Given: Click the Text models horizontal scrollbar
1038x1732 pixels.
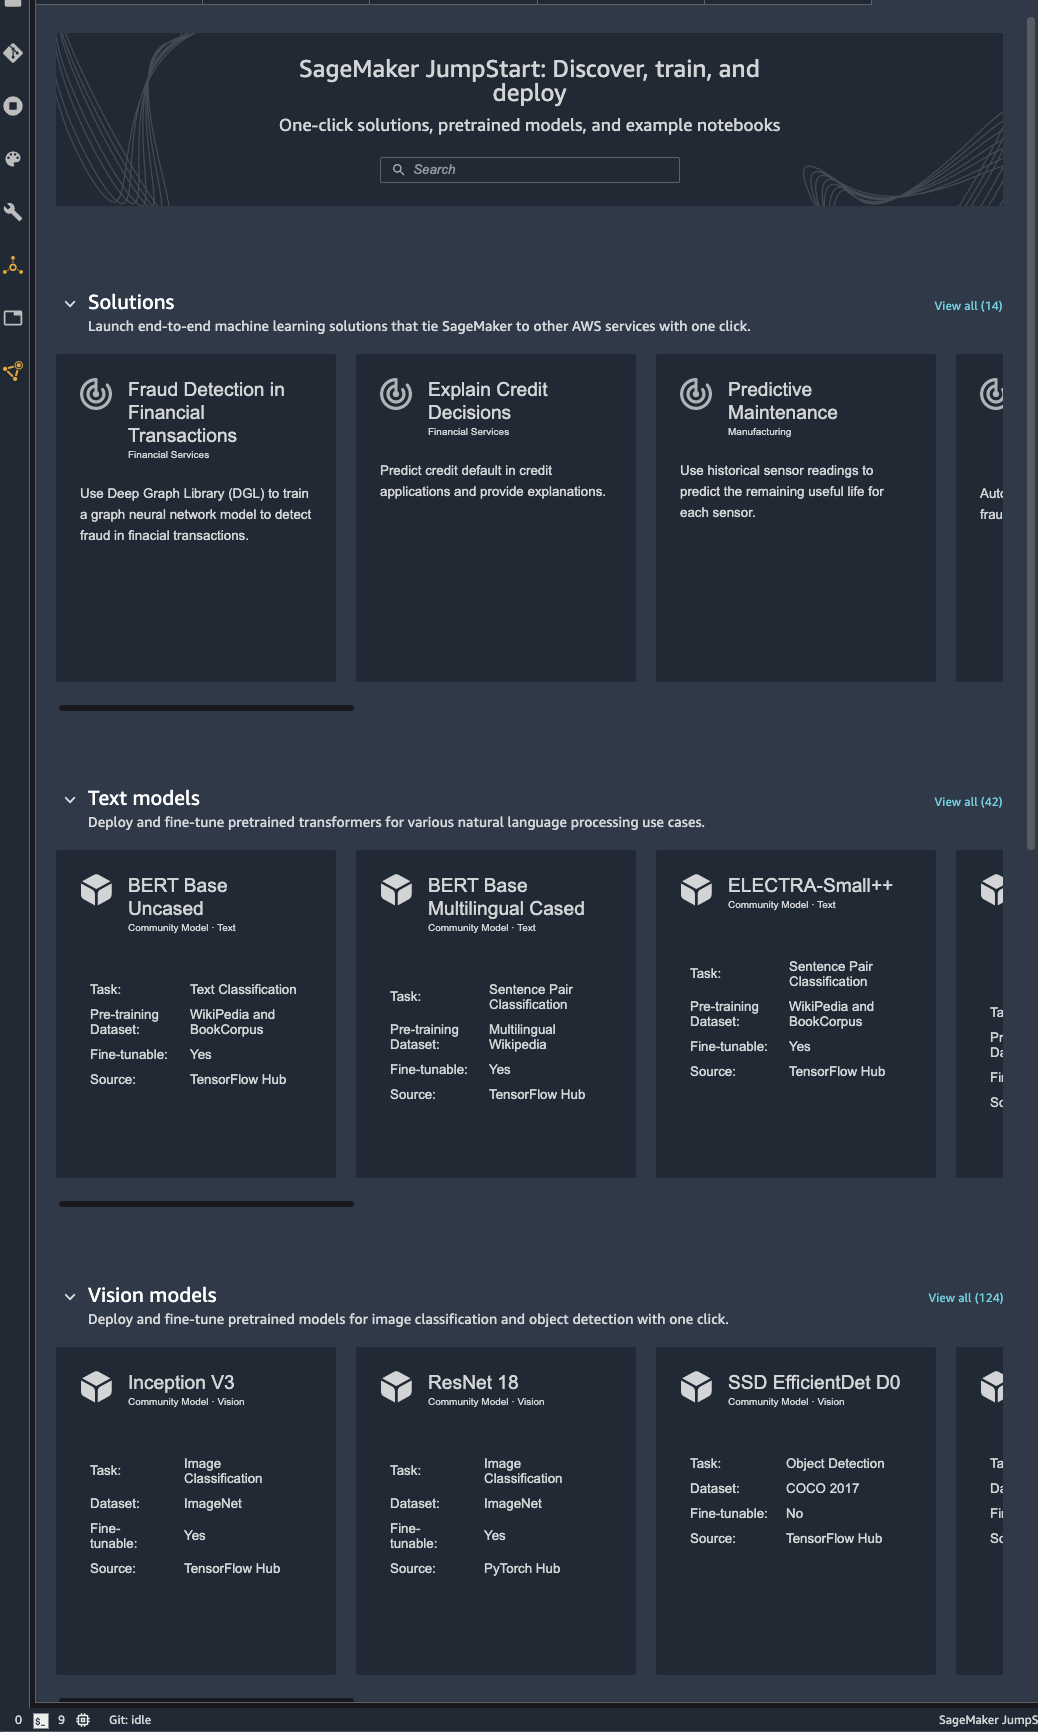Looking at the screenshot, I should tap(206, 1204).
